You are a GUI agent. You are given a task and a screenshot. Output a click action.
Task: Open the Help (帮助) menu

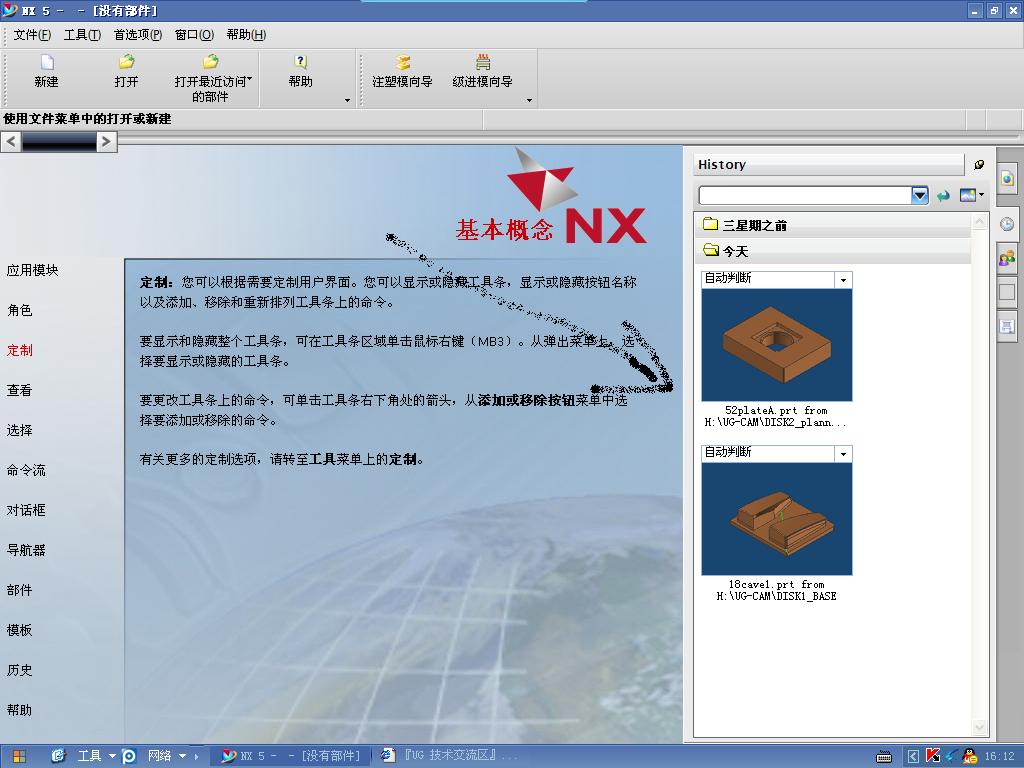click(246, 35)
